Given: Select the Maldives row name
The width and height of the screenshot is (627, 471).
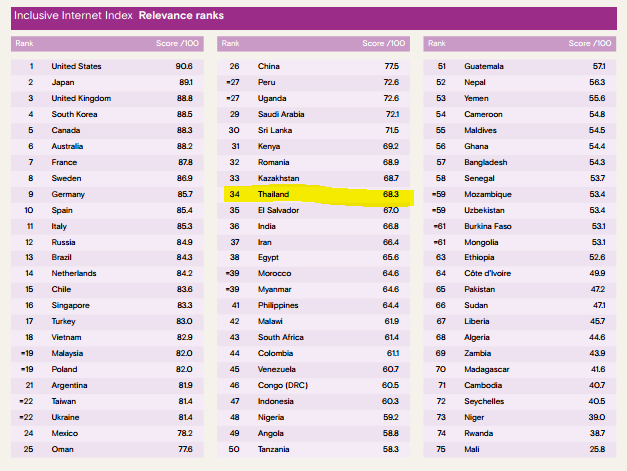Looking at the screenshot, I should coord(480,130).
